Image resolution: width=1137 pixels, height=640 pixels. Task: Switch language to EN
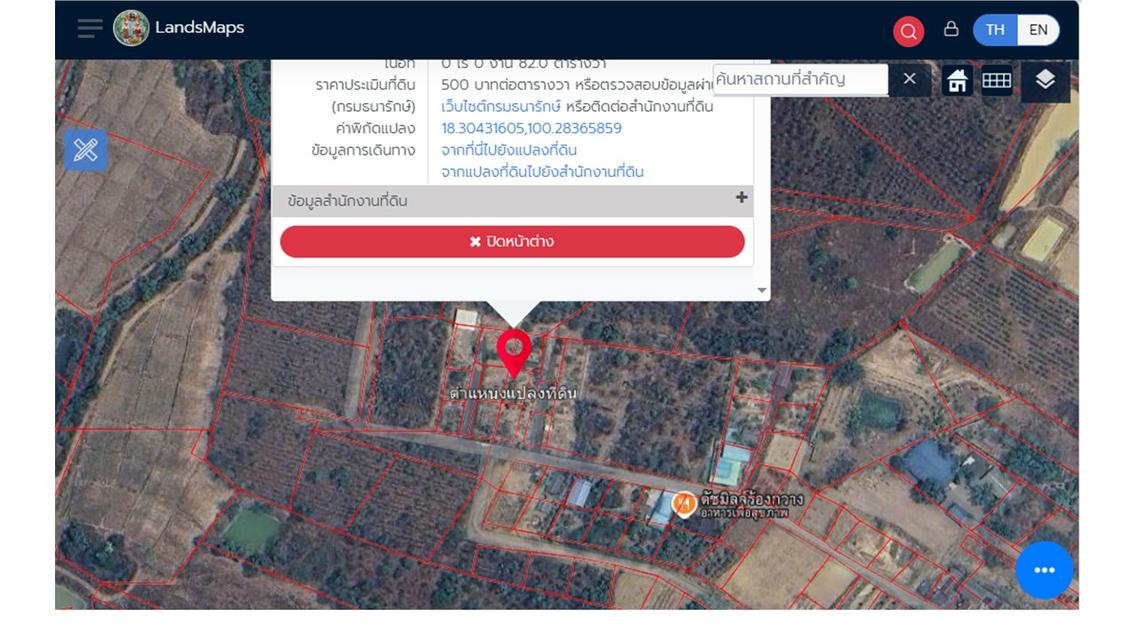coord(1037,30)
